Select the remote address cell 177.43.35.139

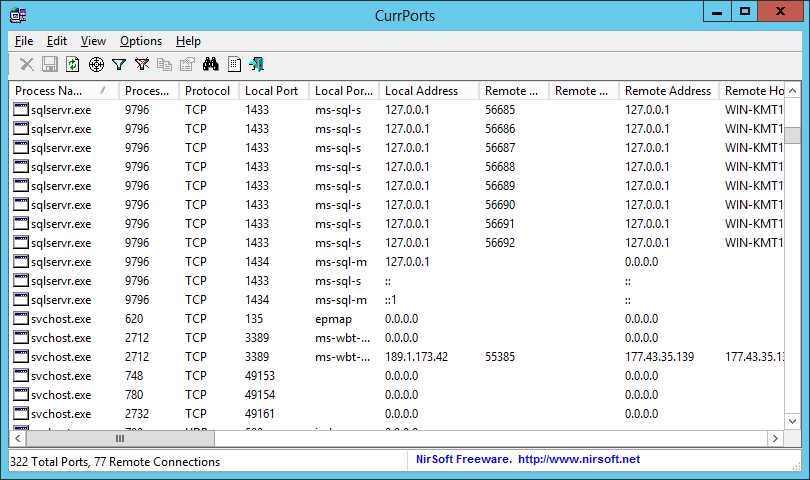pos(659,357)
